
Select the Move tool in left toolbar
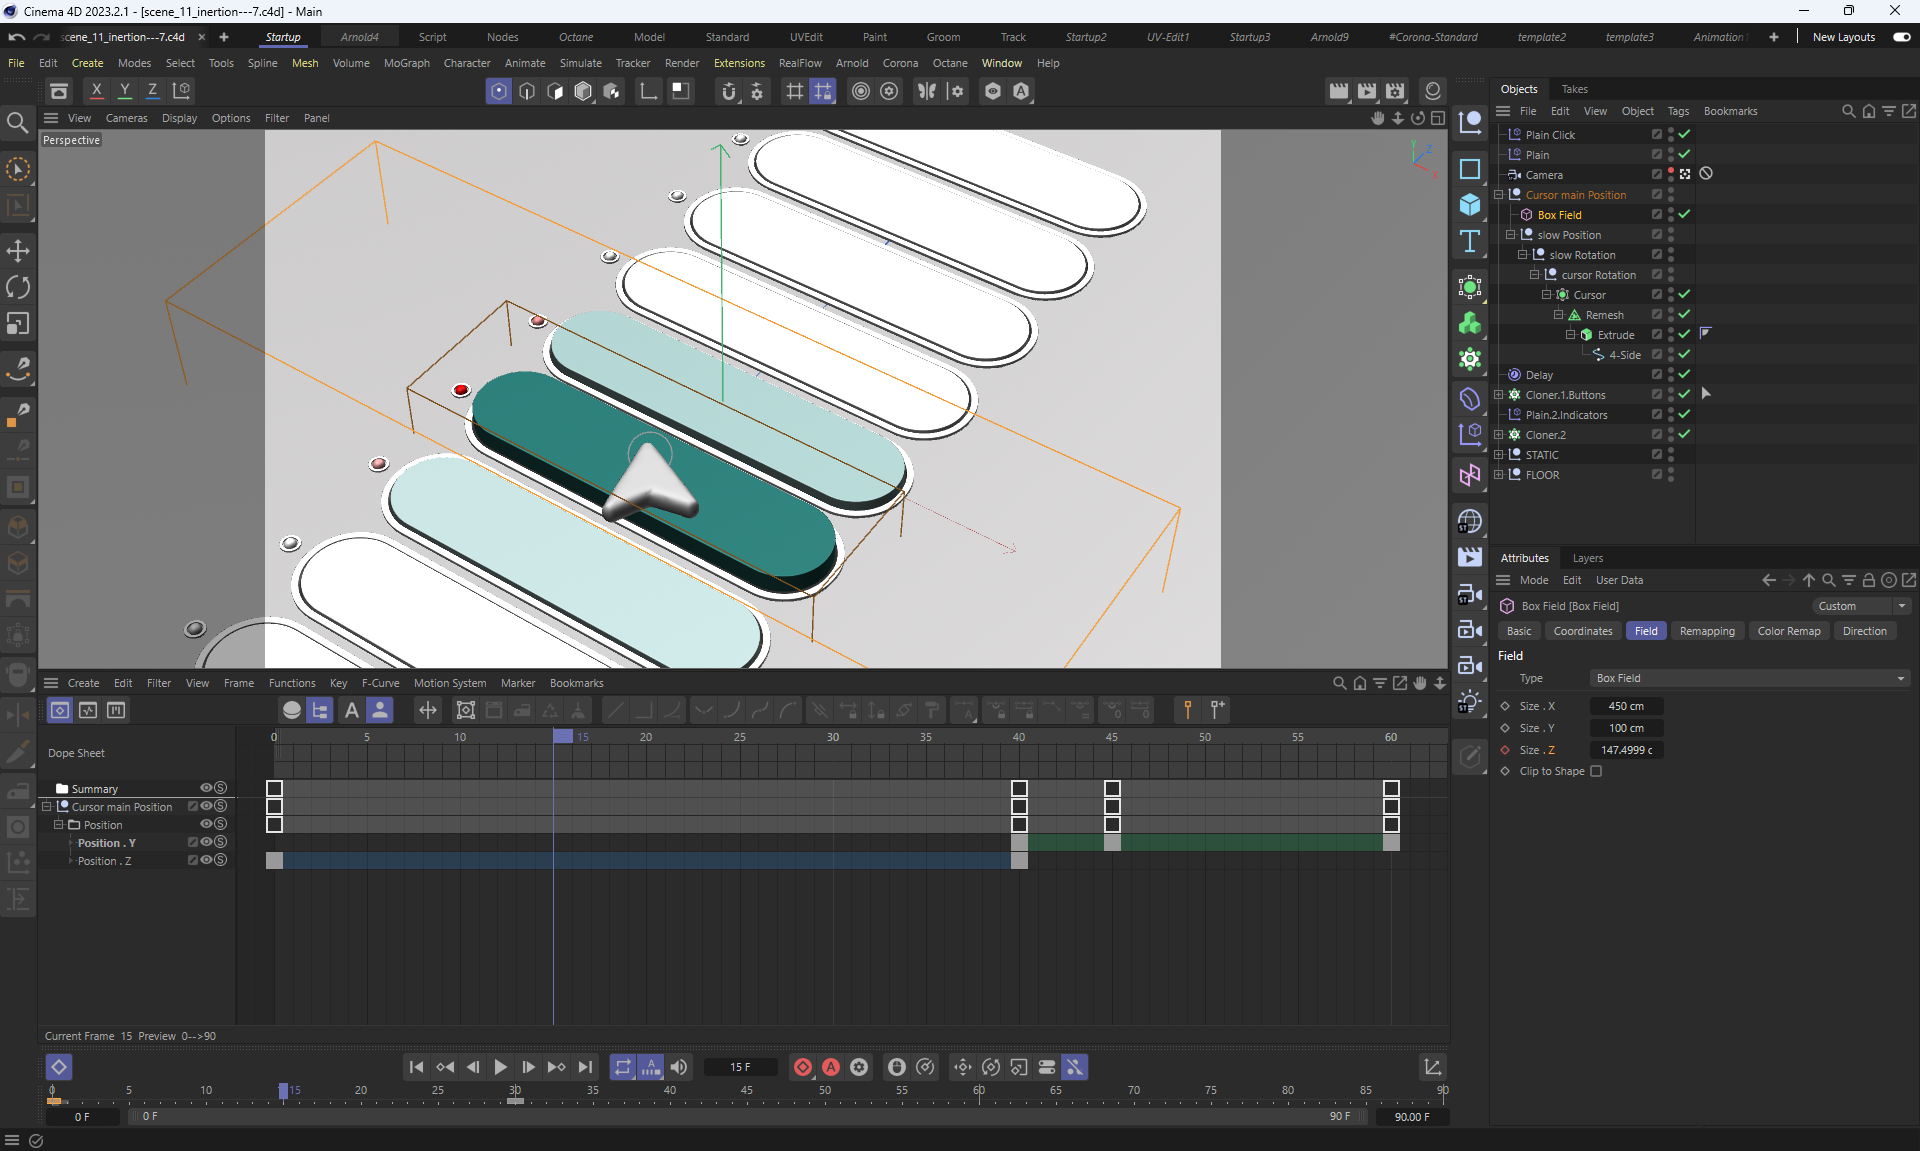click(x=18, y=251)
